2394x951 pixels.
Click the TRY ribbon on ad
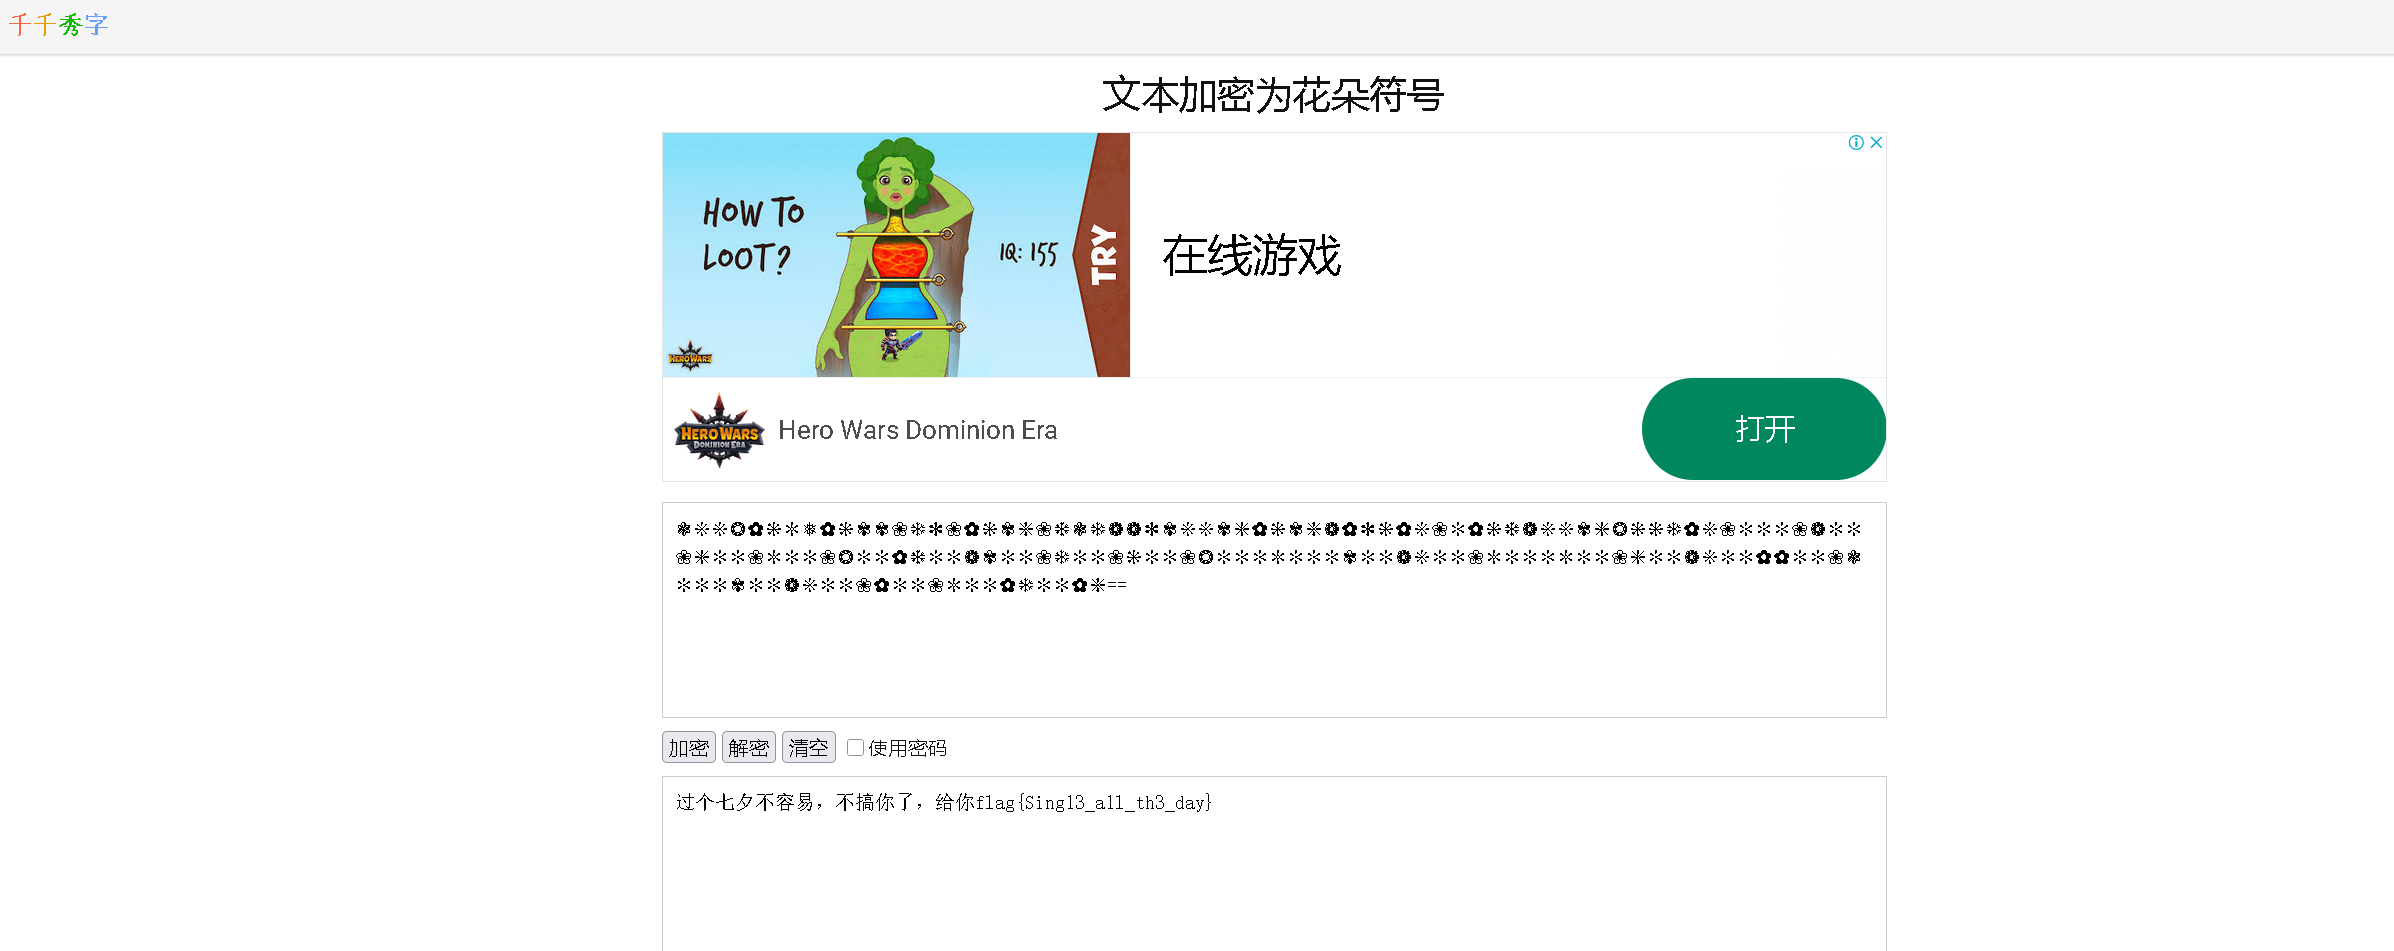1103,255
